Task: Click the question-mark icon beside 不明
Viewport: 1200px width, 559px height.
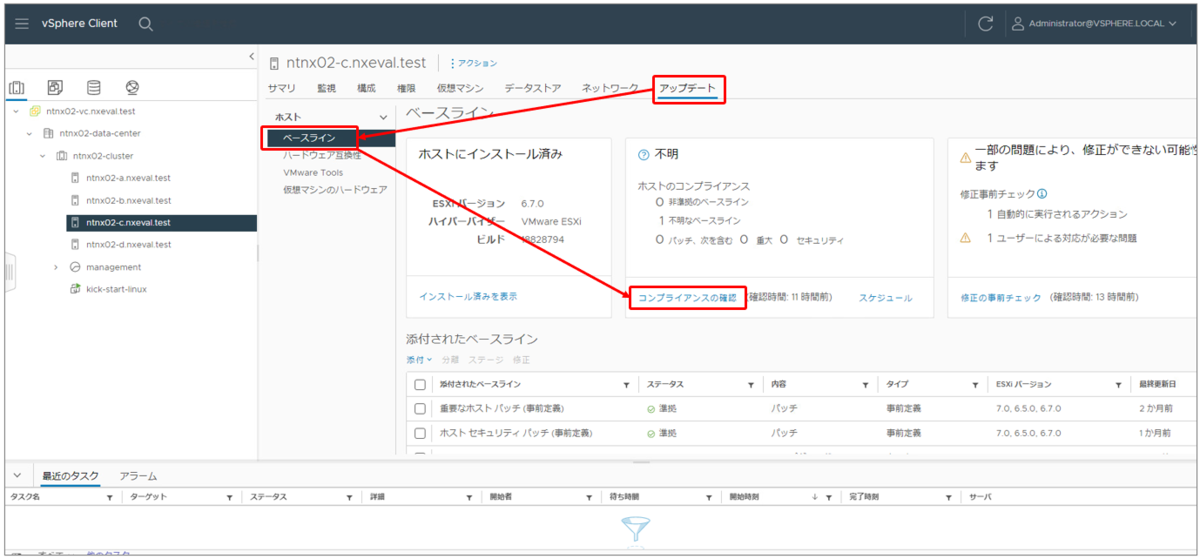Action: (644, 156)
